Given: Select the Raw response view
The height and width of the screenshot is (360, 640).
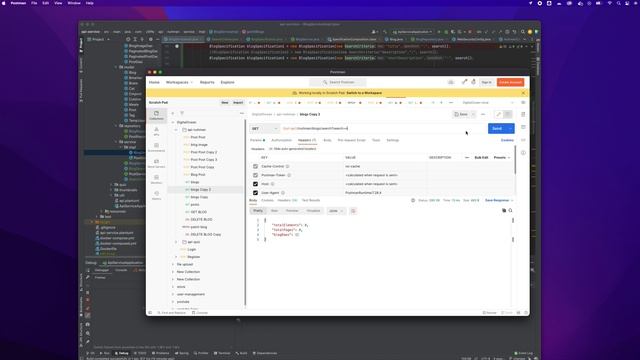Looking at the screenshot, I should 274,211.
